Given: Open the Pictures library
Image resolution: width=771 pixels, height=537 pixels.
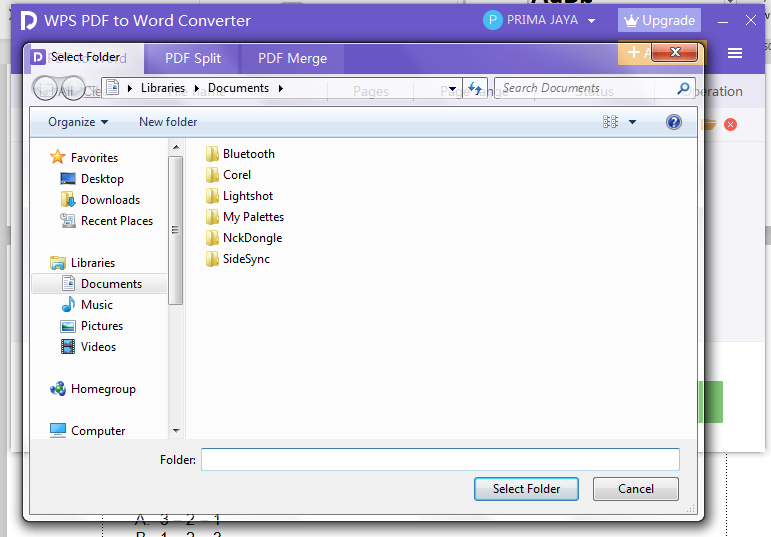Looking at the screenshot, I should tap(91, 326).
